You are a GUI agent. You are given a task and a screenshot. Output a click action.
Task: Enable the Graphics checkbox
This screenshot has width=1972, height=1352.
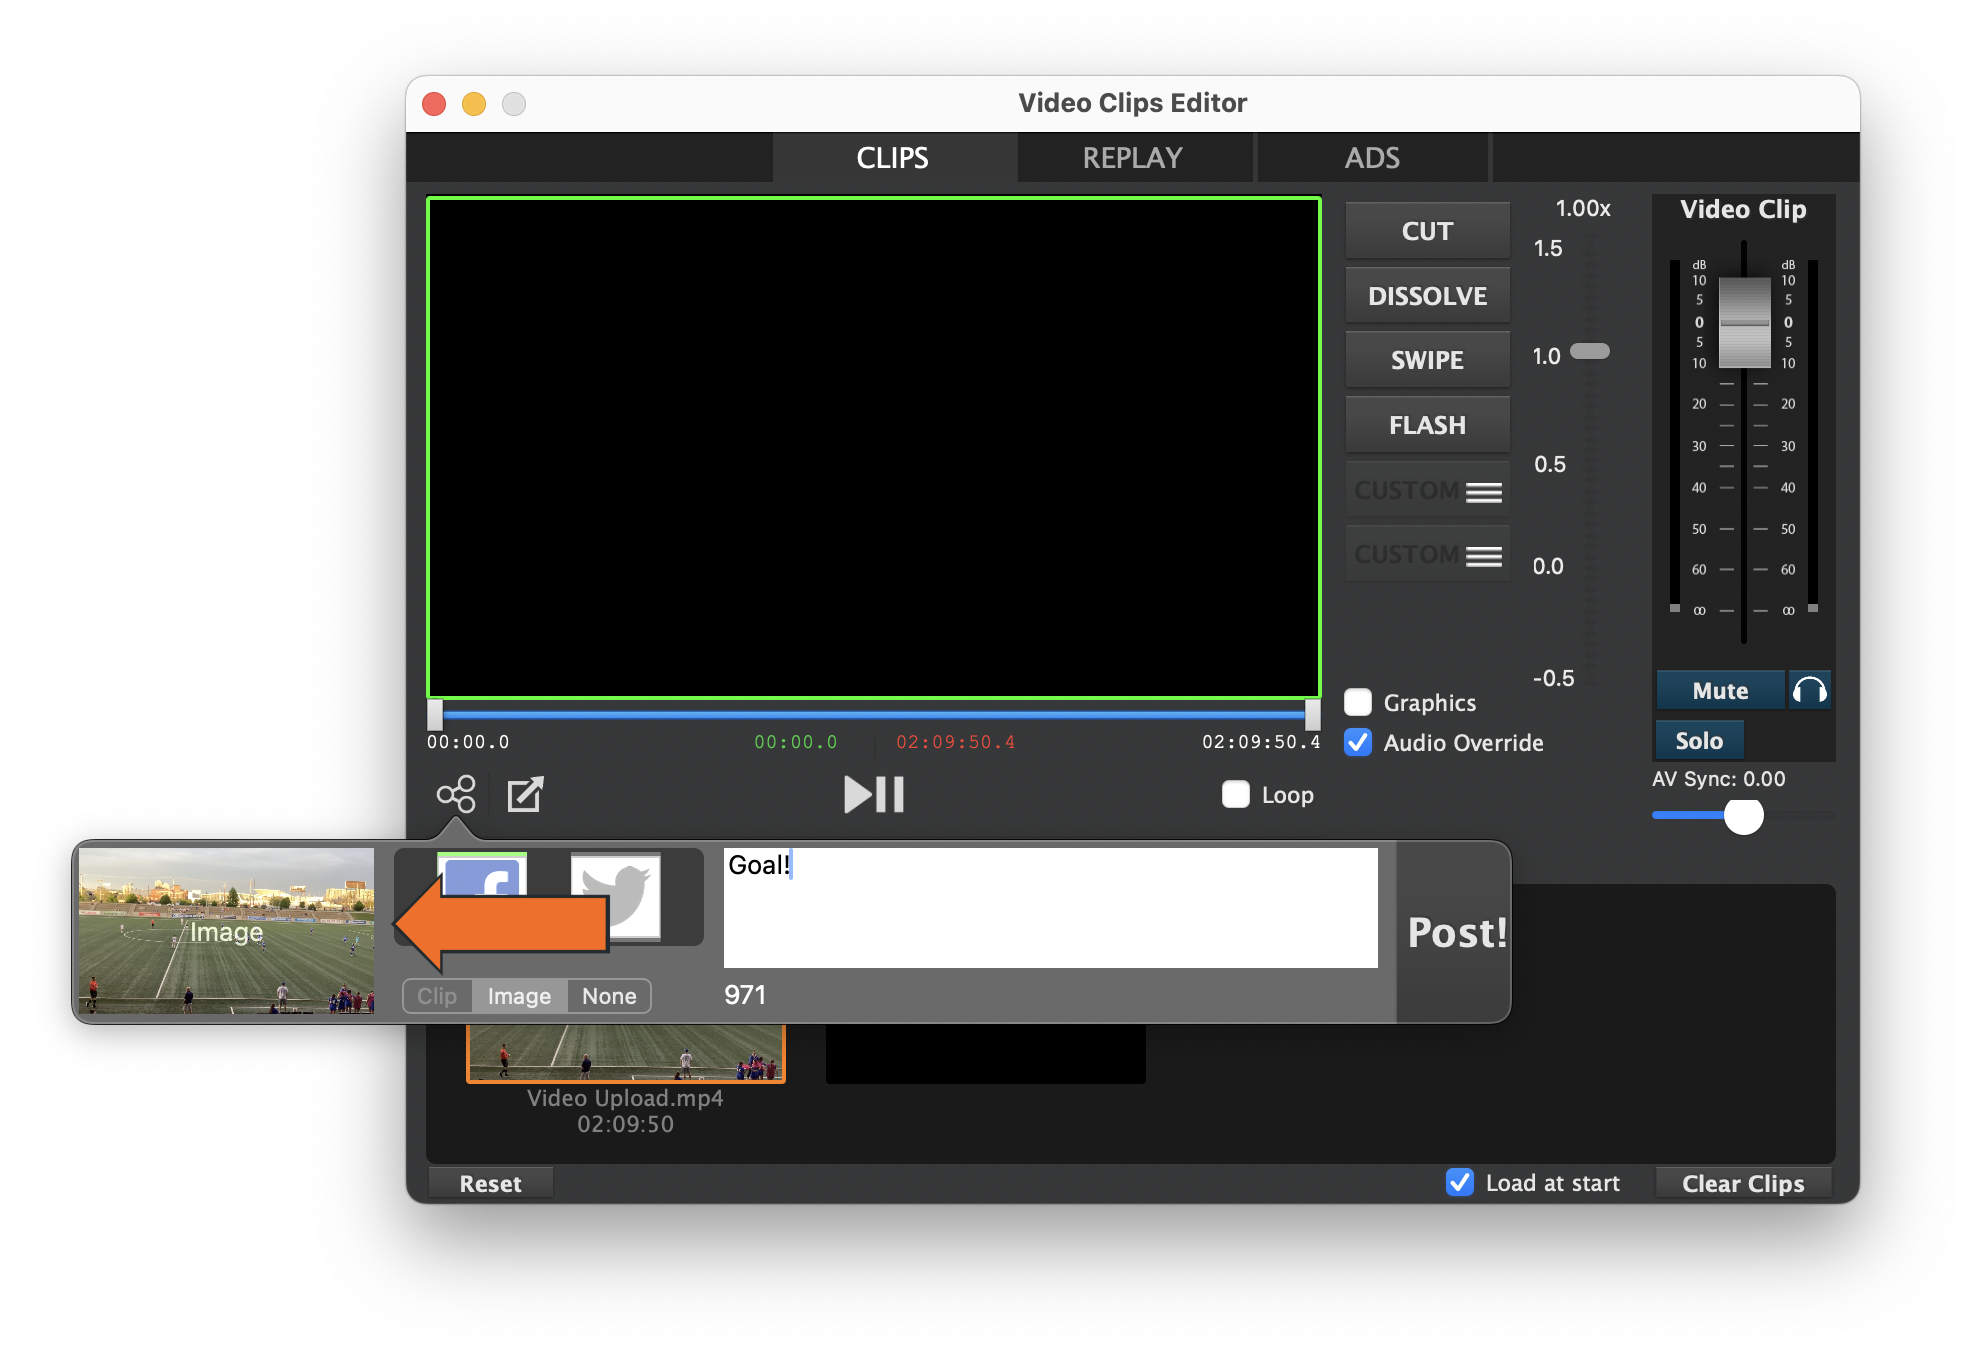[x=1358, y=702]
